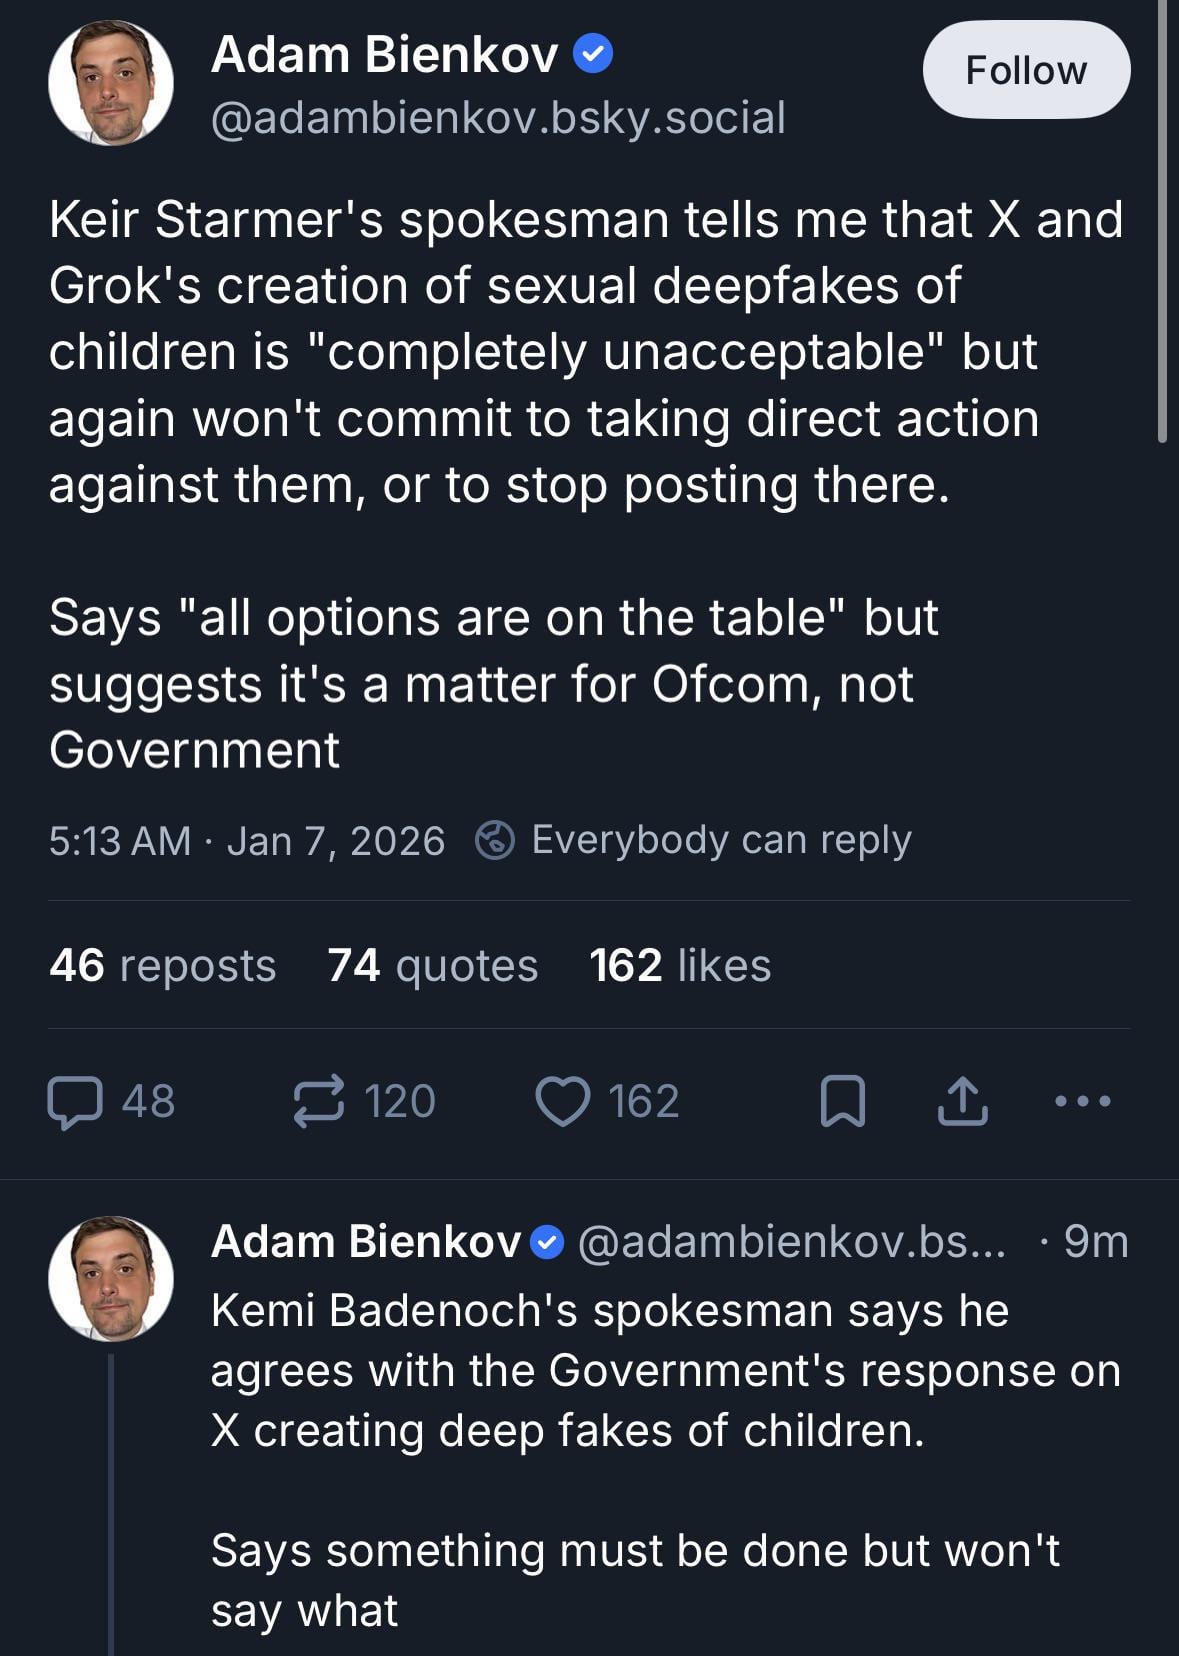Viewport: 1179px width, 1656px height.
Task: Repost the post via arrows icon
Action: pos(319,1102)
